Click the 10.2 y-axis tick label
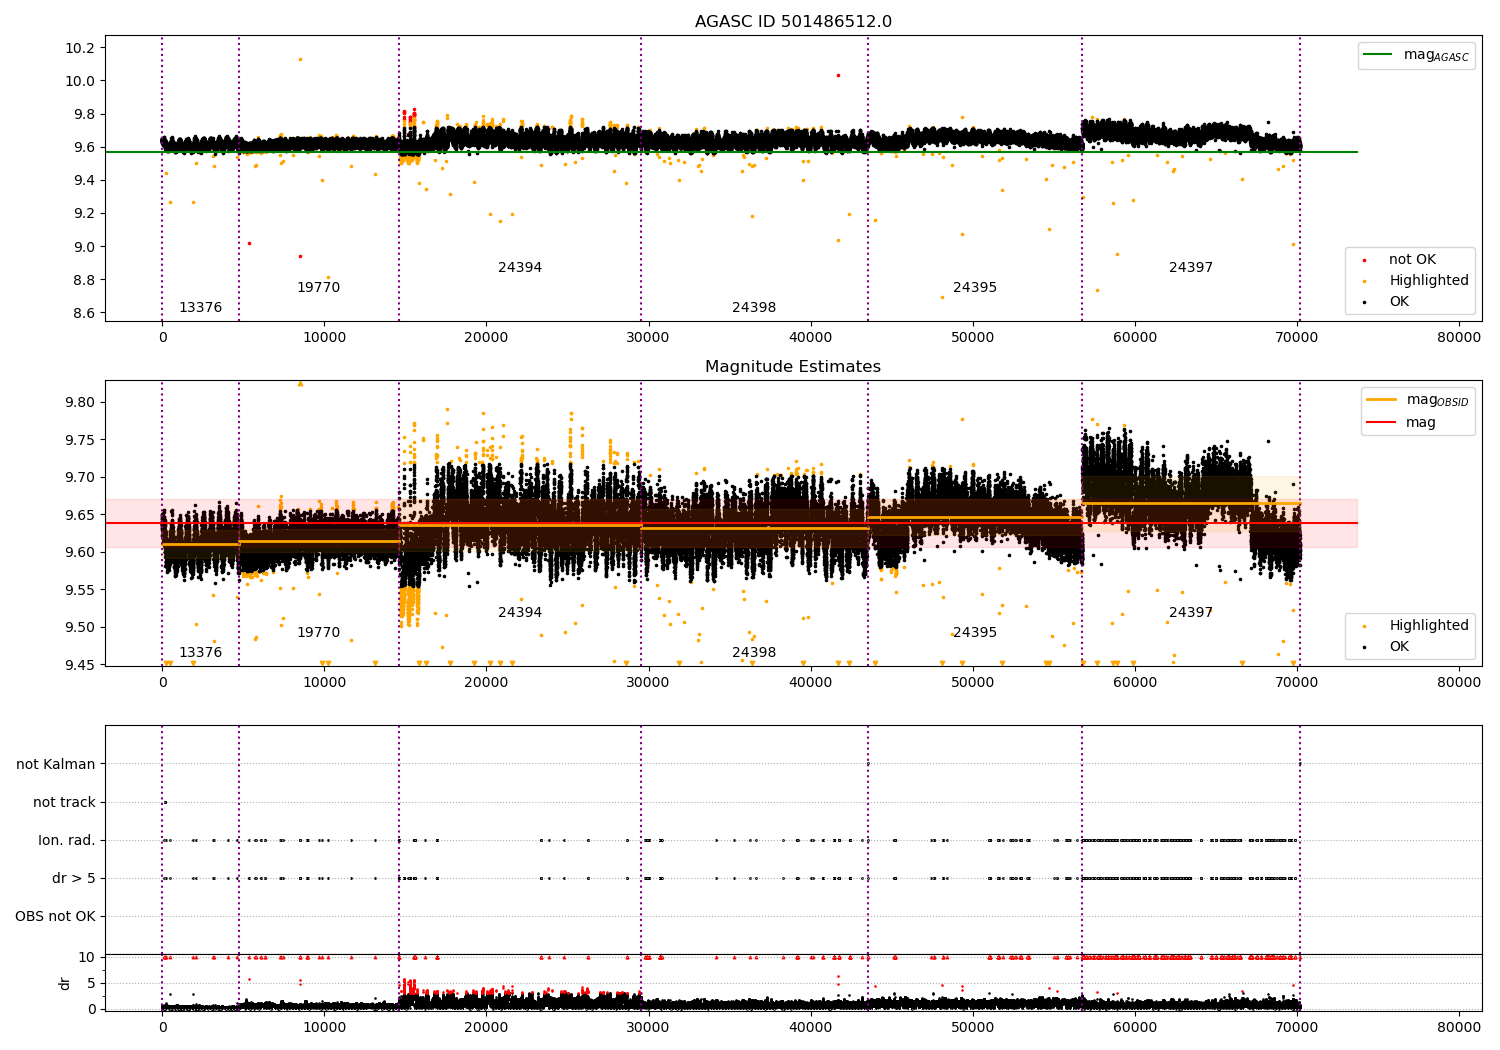The image size is (1500, 1050). click(x=81, y=48)
